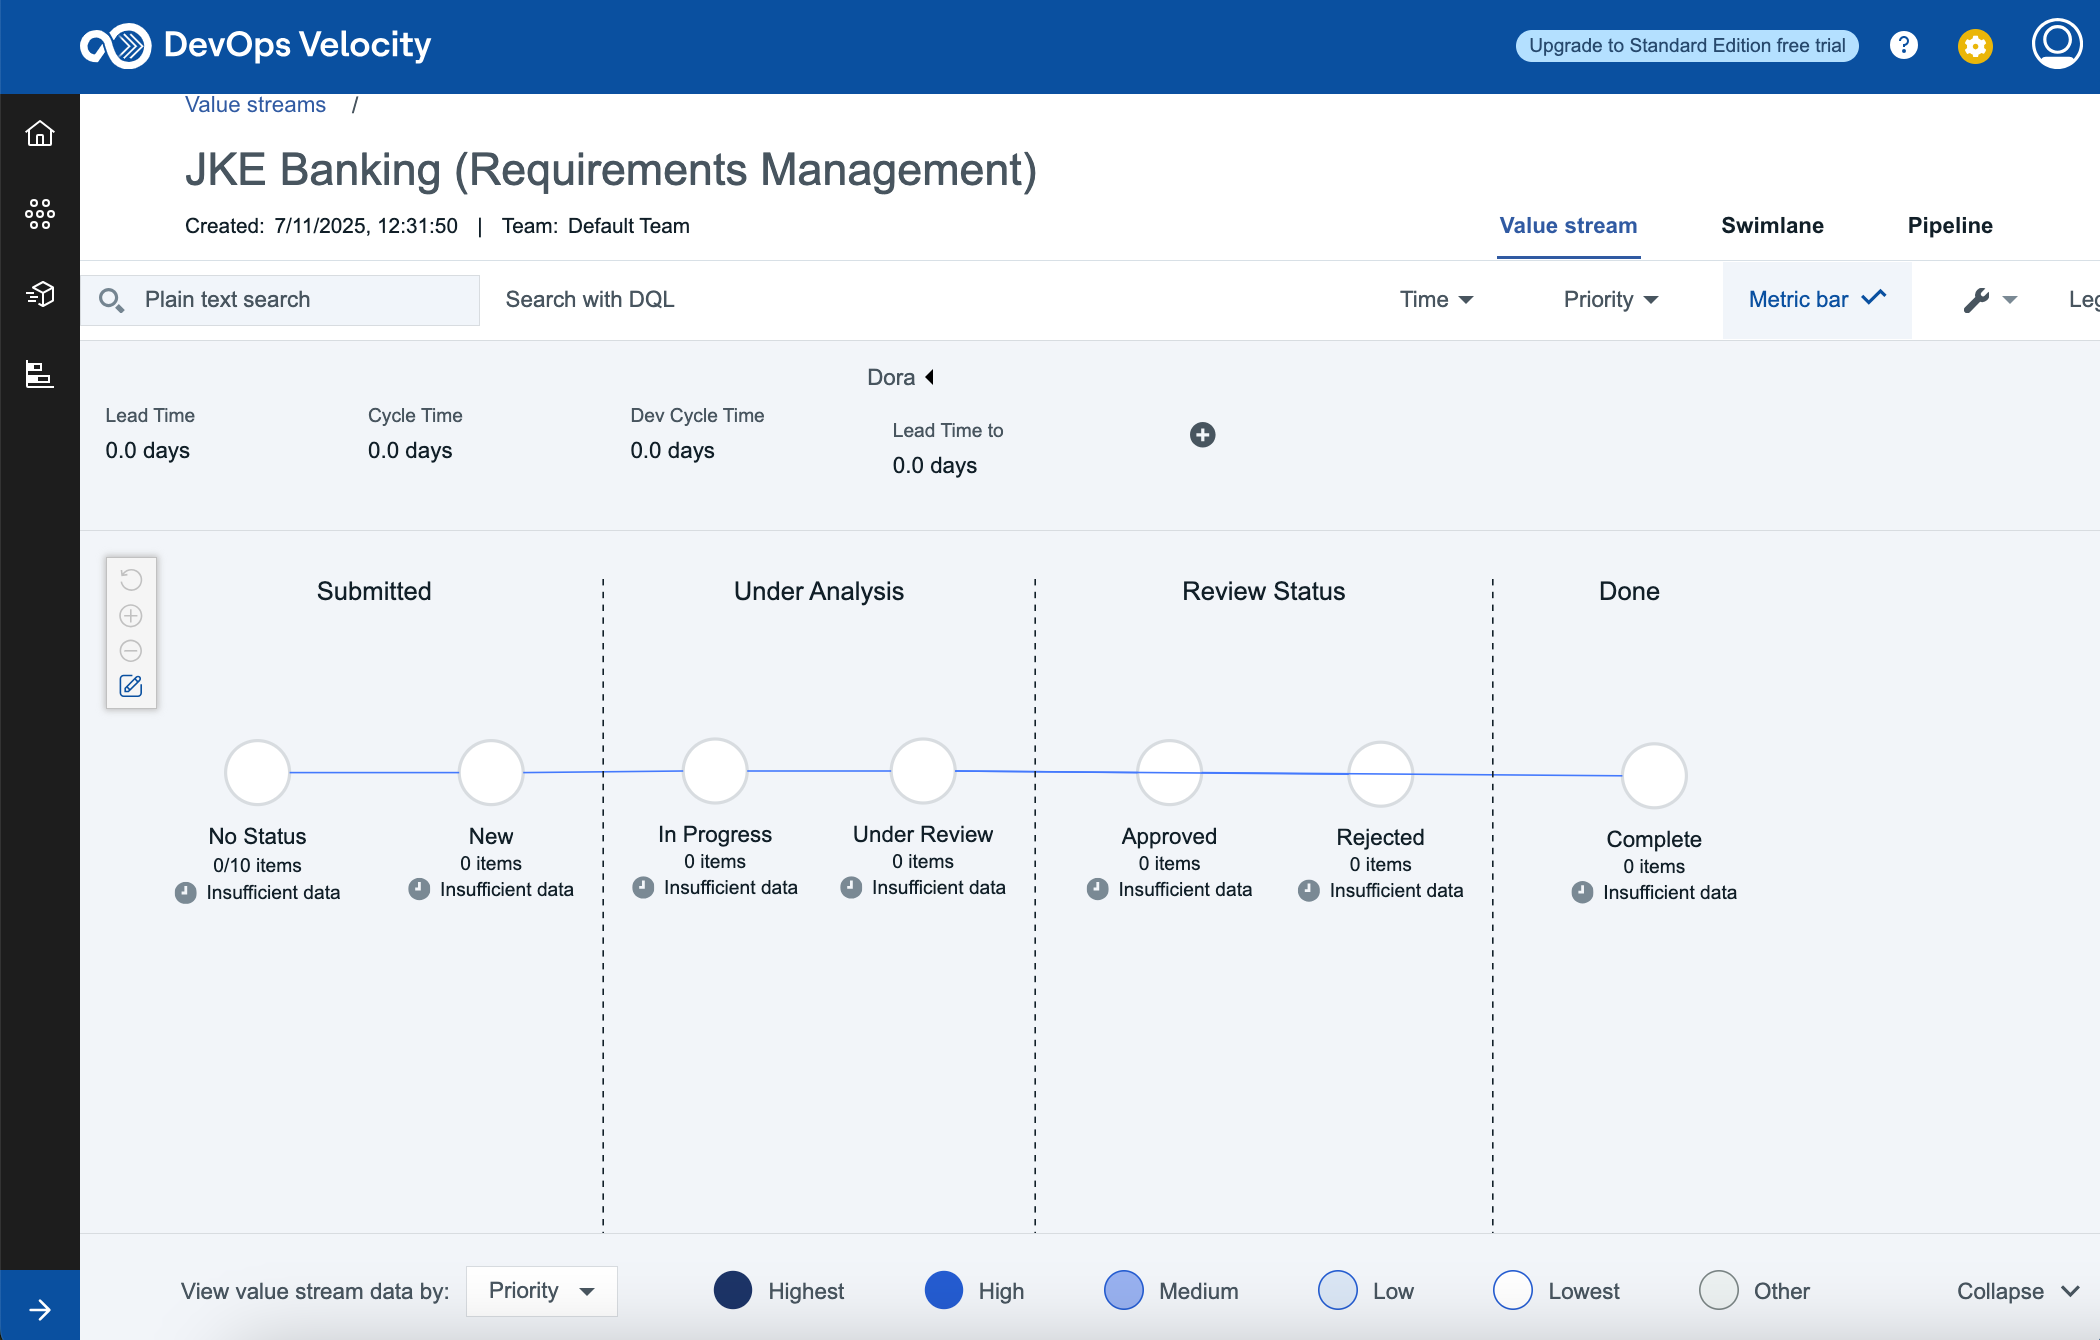Open the value streams dots icon in sidebar
The image size is (2100, 1340).
[x=40, y=213]
